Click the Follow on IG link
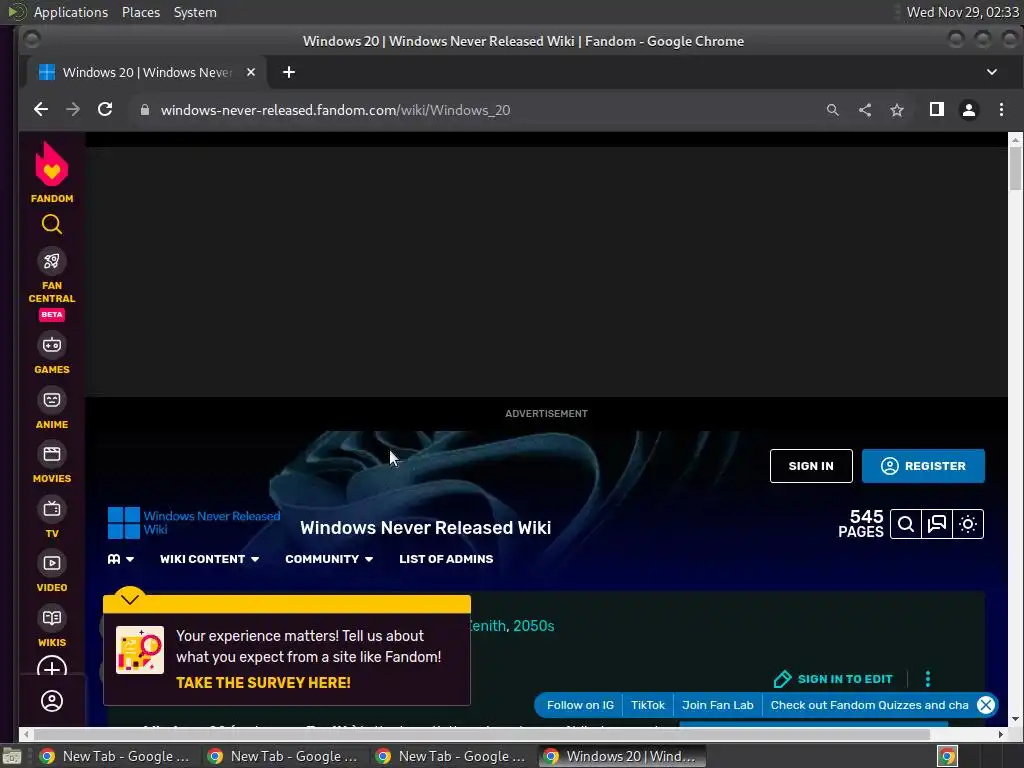Image resolution: width=1024 pixels, height=768 pixels. [x=580, y=705]
